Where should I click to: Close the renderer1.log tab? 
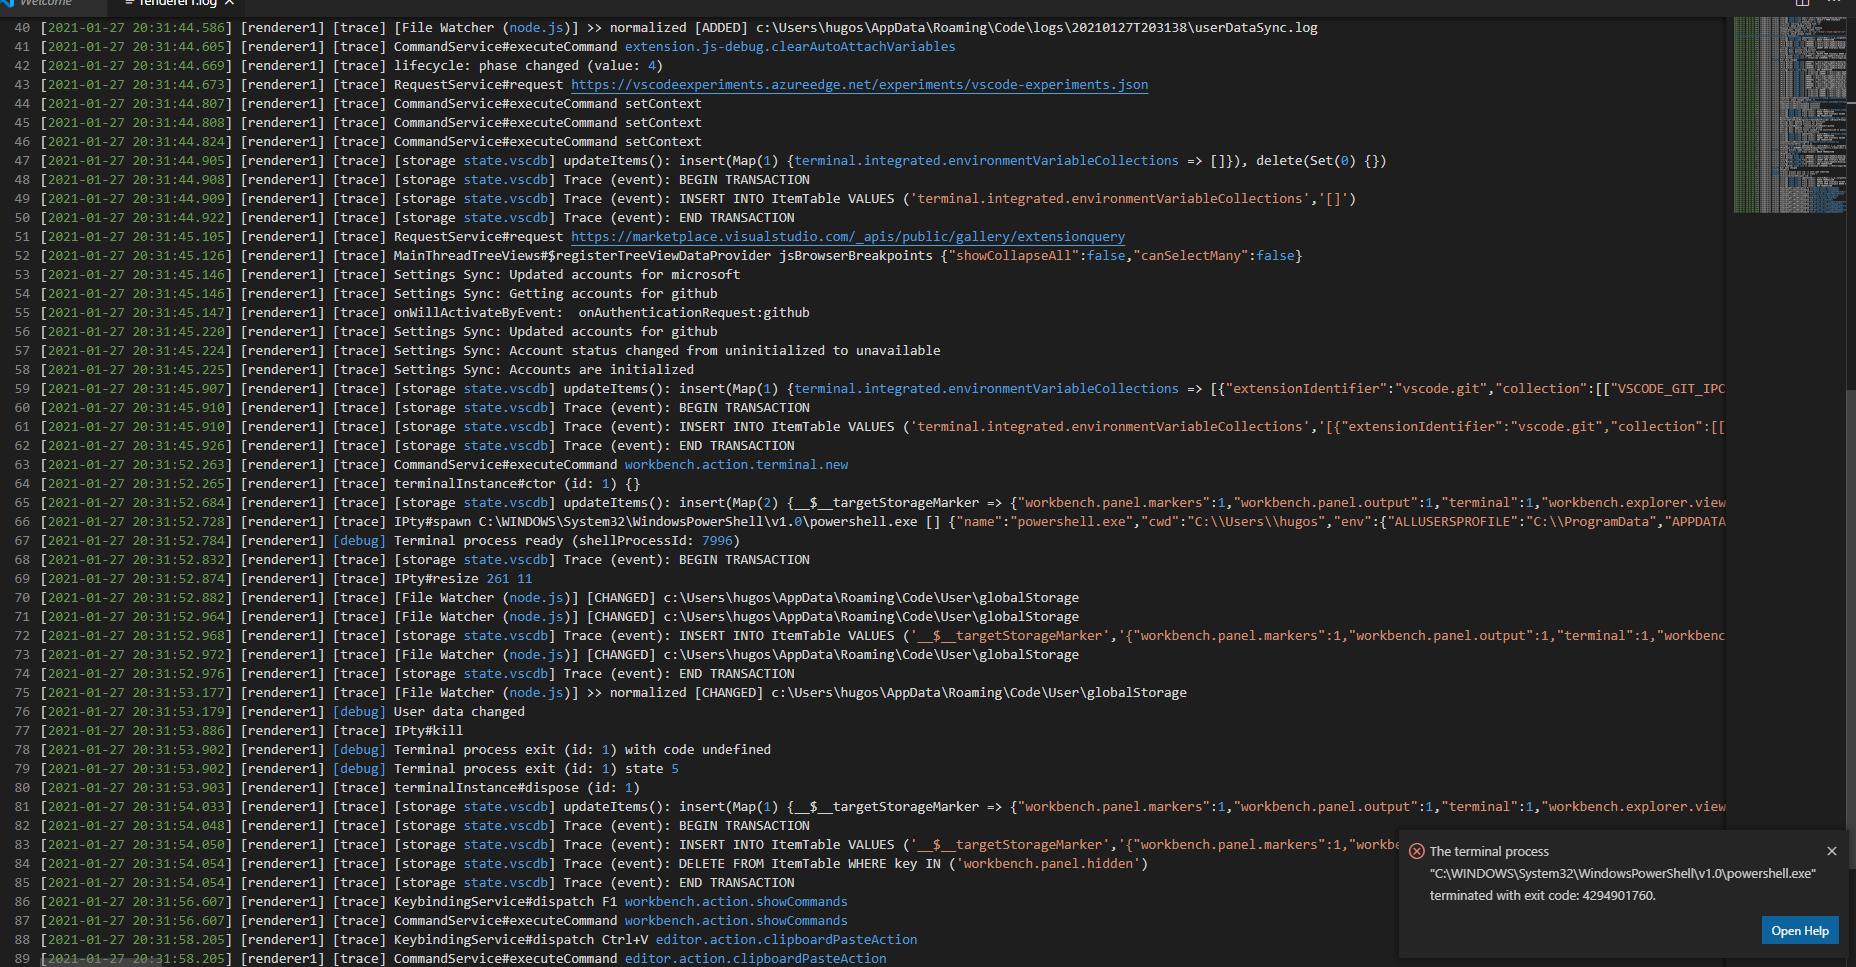point(228,4)
